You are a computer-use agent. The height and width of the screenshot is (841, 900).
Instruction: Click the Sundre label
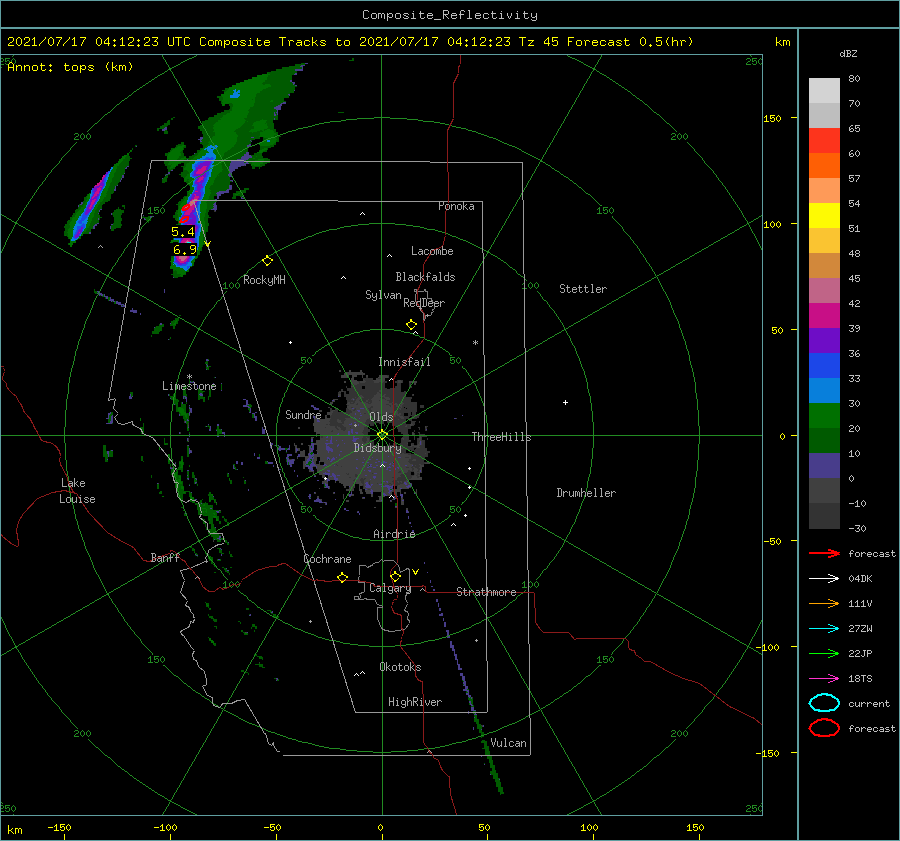coord(303,414)
